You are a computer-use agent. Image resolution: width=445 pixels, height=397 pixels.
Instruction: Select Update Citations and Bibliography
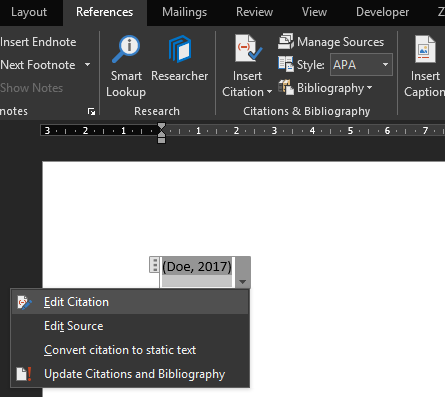click(130, 374)
